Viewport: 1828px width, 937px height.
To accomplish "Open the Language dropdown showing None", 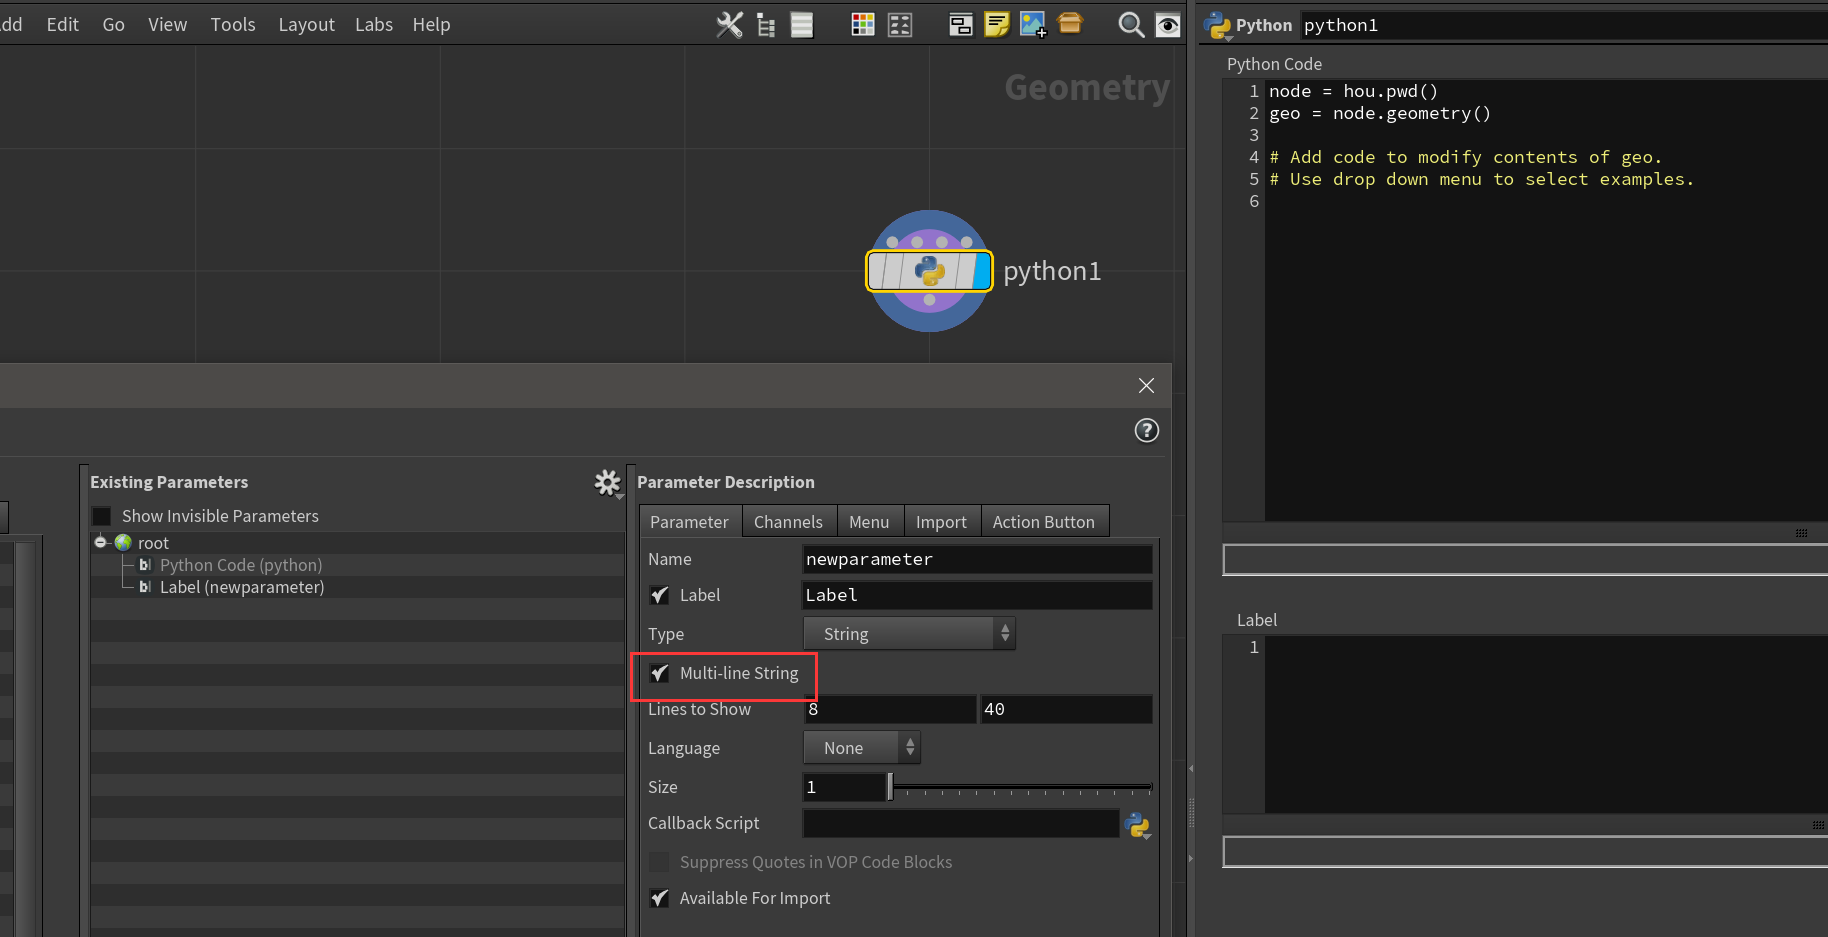I will [862, 748].
